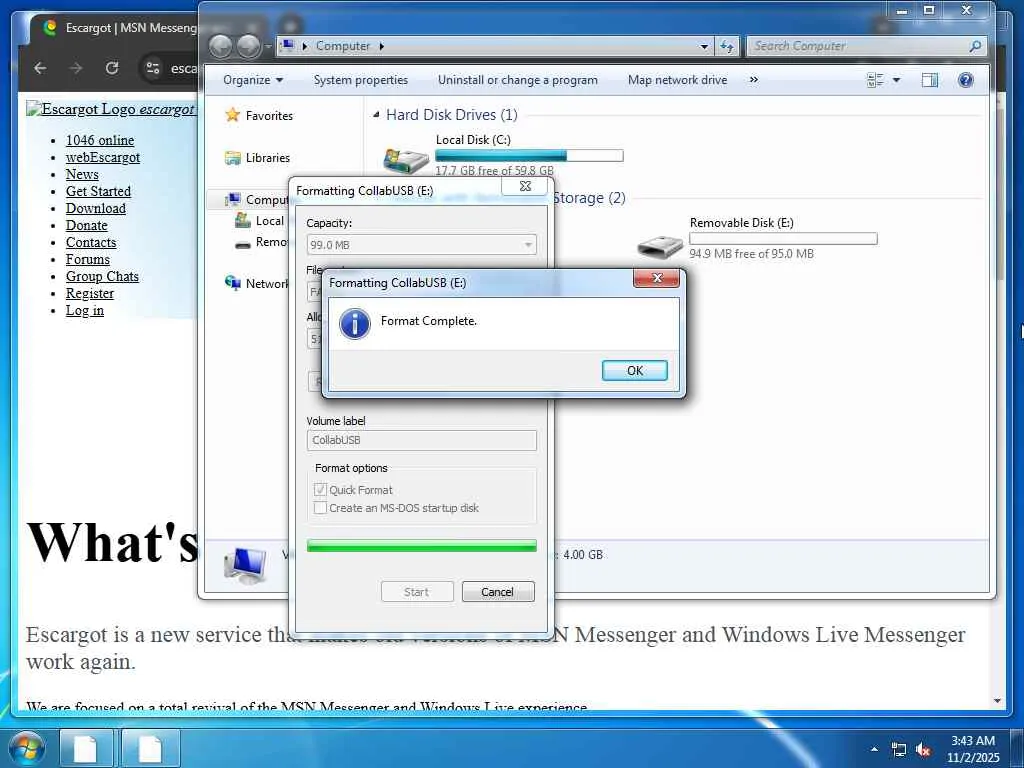Toggle the Quick Format checkbox
This screenshot has height=768, width=1024.
(x=320, y=490)
